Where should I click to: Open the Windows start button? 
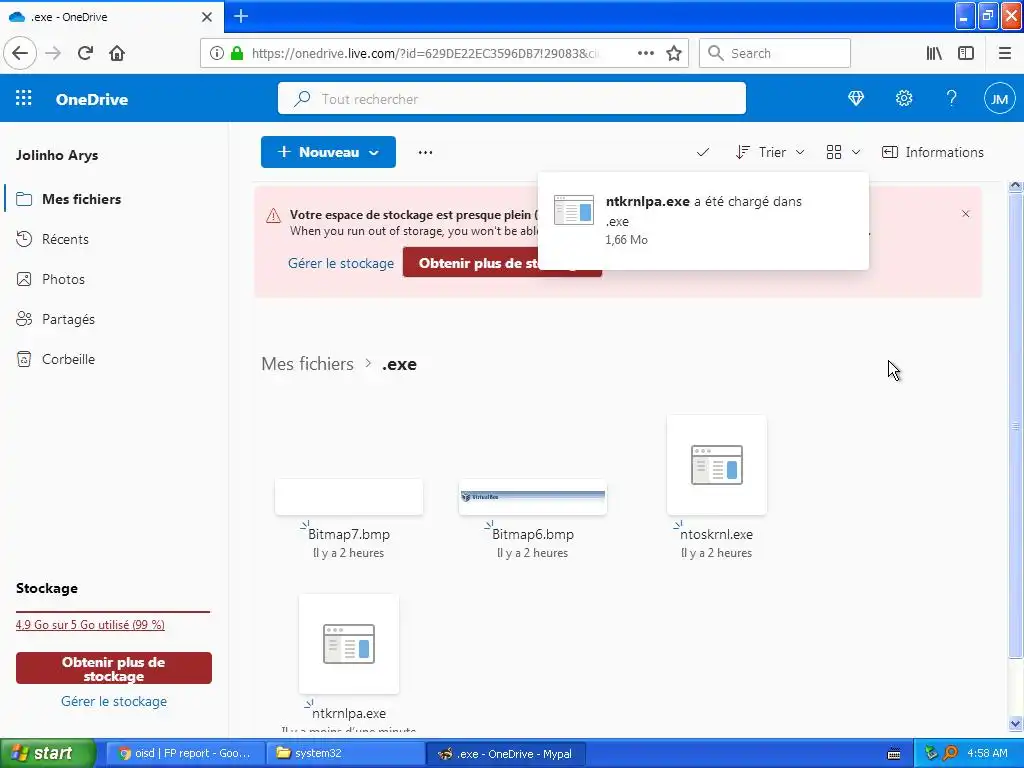[x=48, y=753]
